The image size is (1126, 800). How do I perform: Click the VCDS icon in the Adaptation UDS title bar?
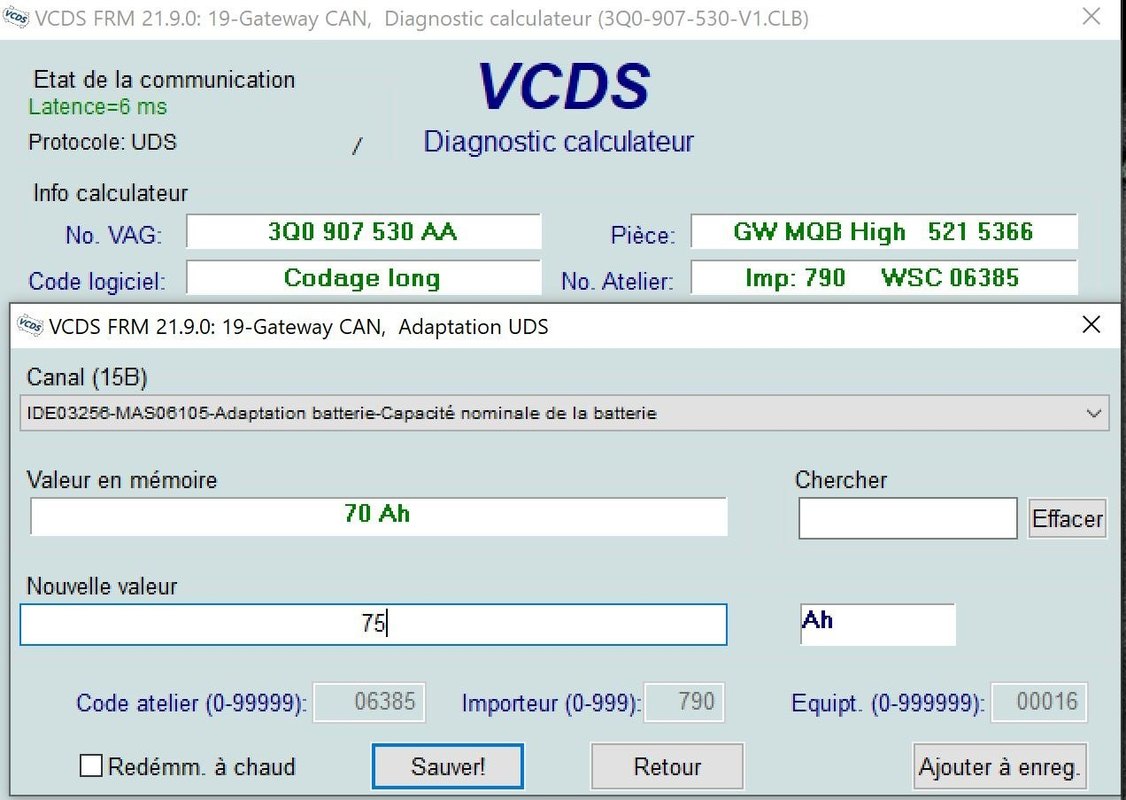[31, 326]
